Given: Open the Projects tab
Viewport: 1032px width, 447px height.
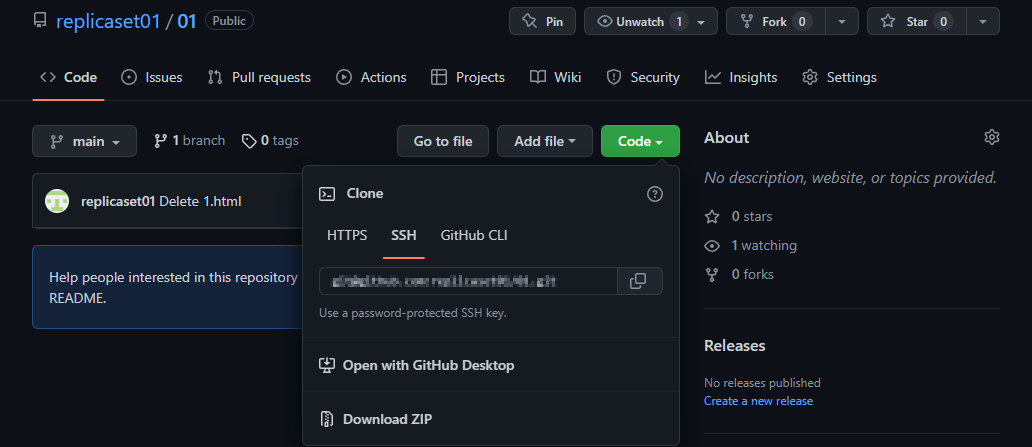Looking at the screenshot, I should coord(468,77).
